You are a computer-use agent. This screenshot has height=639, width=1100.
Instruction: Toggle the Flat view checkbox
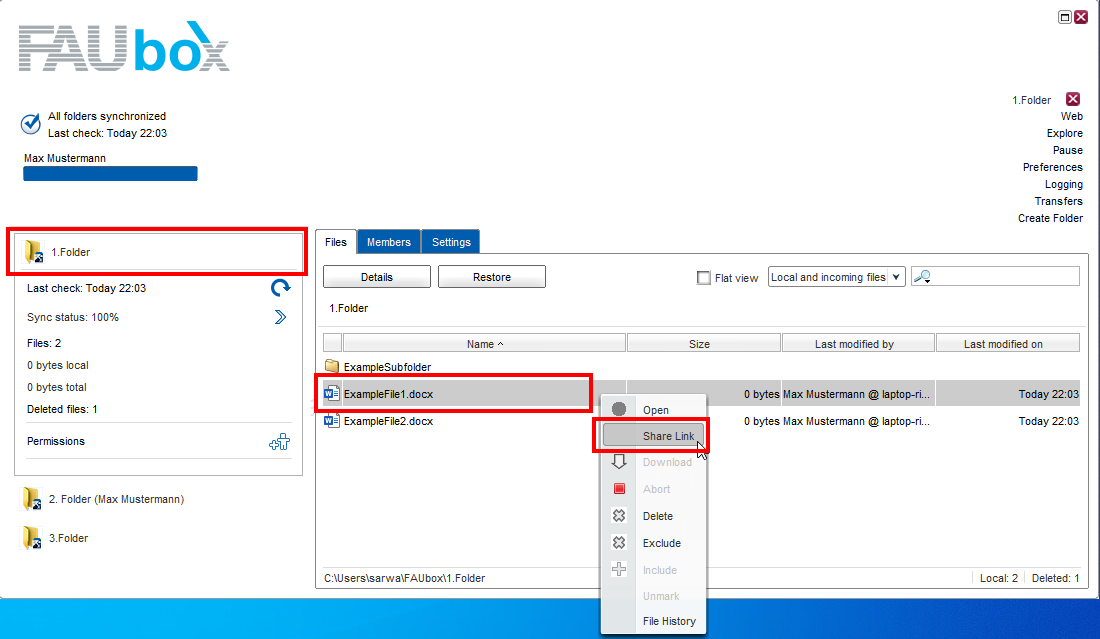tap(704, 278)
